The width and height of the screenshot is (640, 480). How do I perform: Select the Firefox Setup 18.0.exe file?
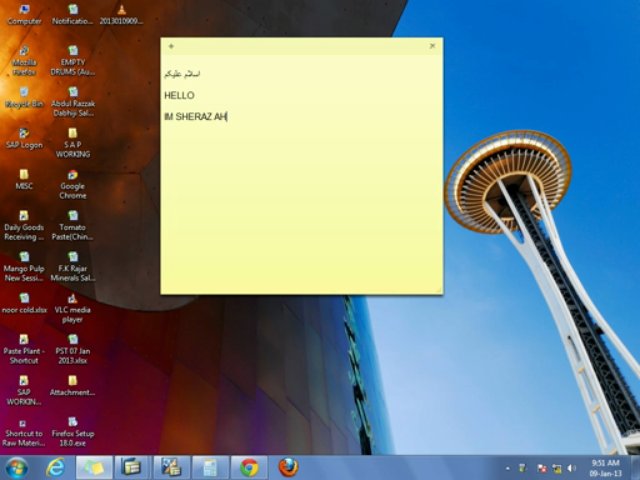(73, 427)
